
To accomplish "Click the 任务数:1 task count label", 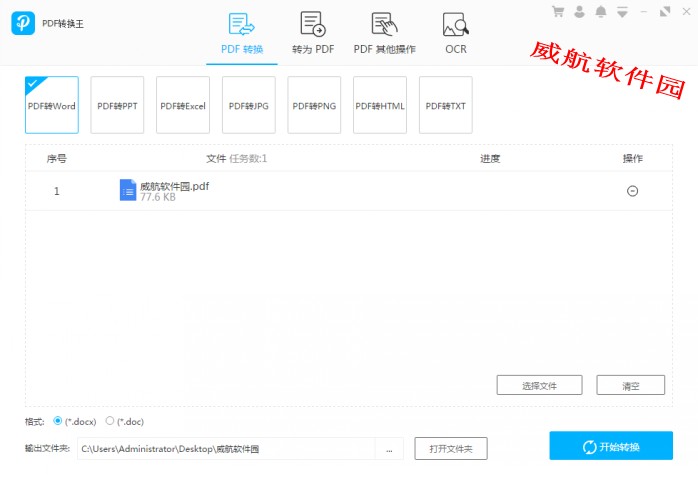I will click(x=248, y=158).
